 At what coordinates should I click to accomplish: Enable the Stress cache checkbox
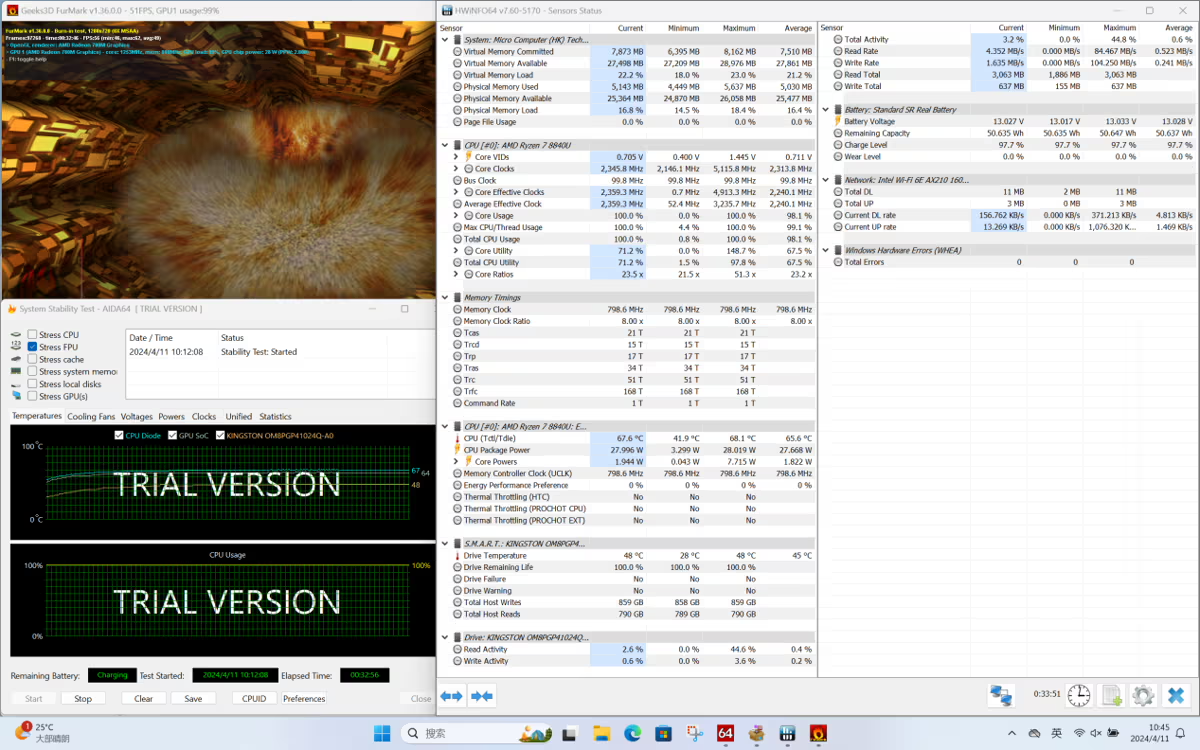[33, 359]
